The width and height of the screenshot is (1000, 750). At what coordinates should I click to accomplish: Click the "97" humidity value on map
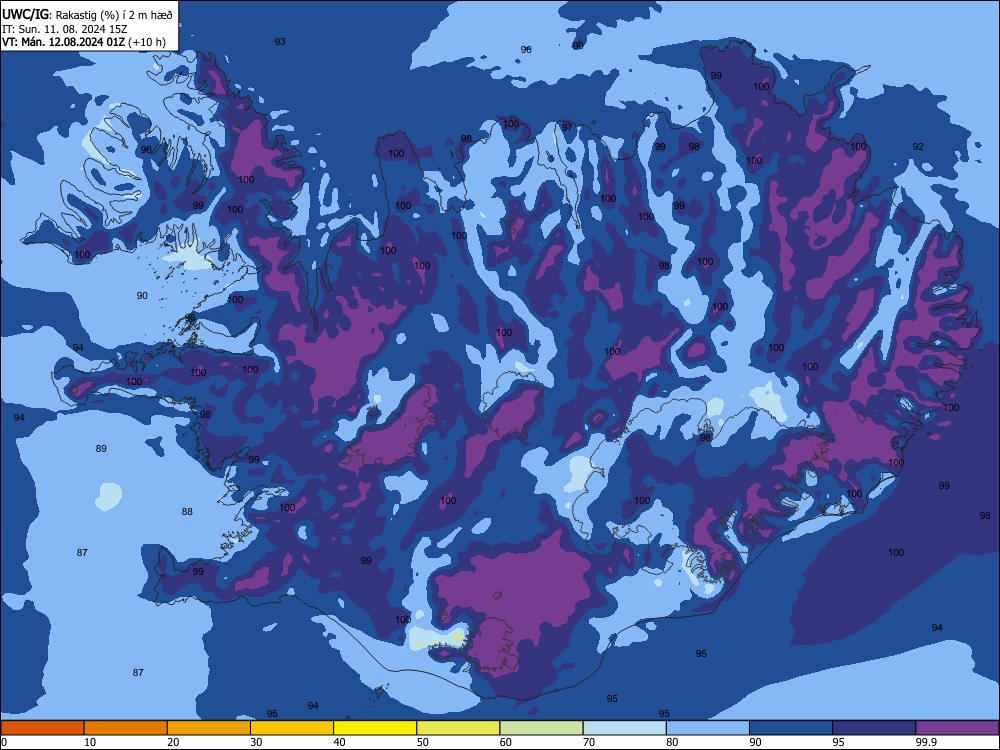coord(567,128)
